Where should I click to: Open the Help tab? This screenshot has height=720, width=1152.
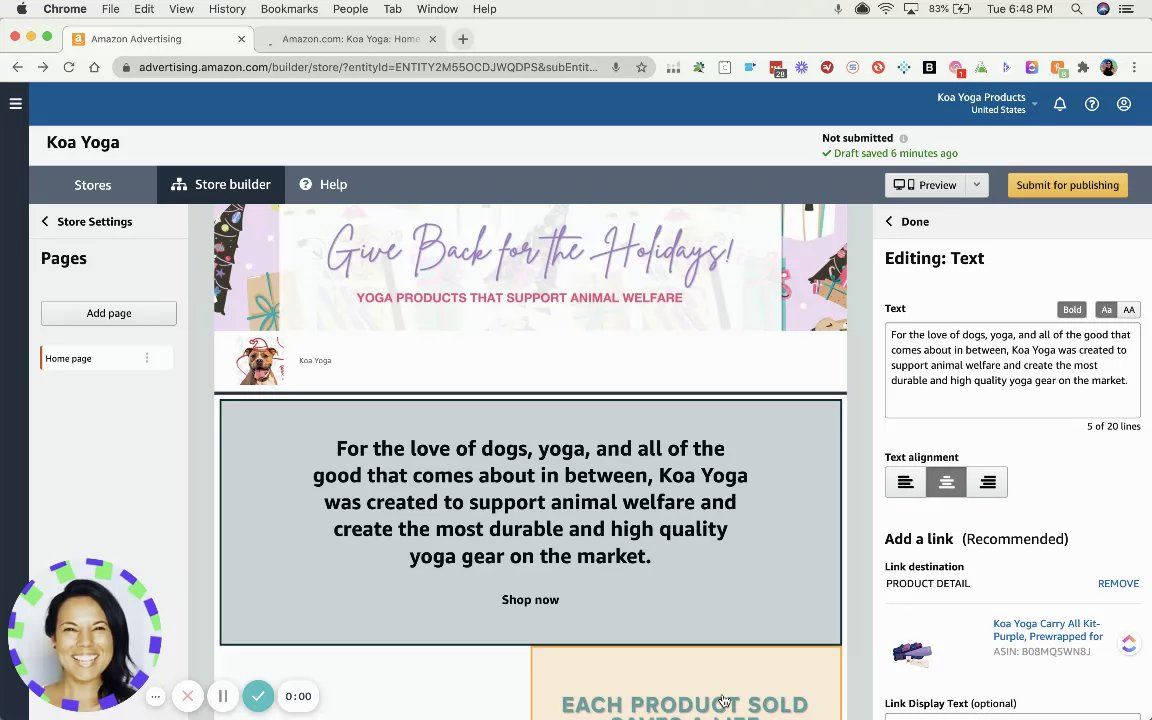click(x=323, y=184)
